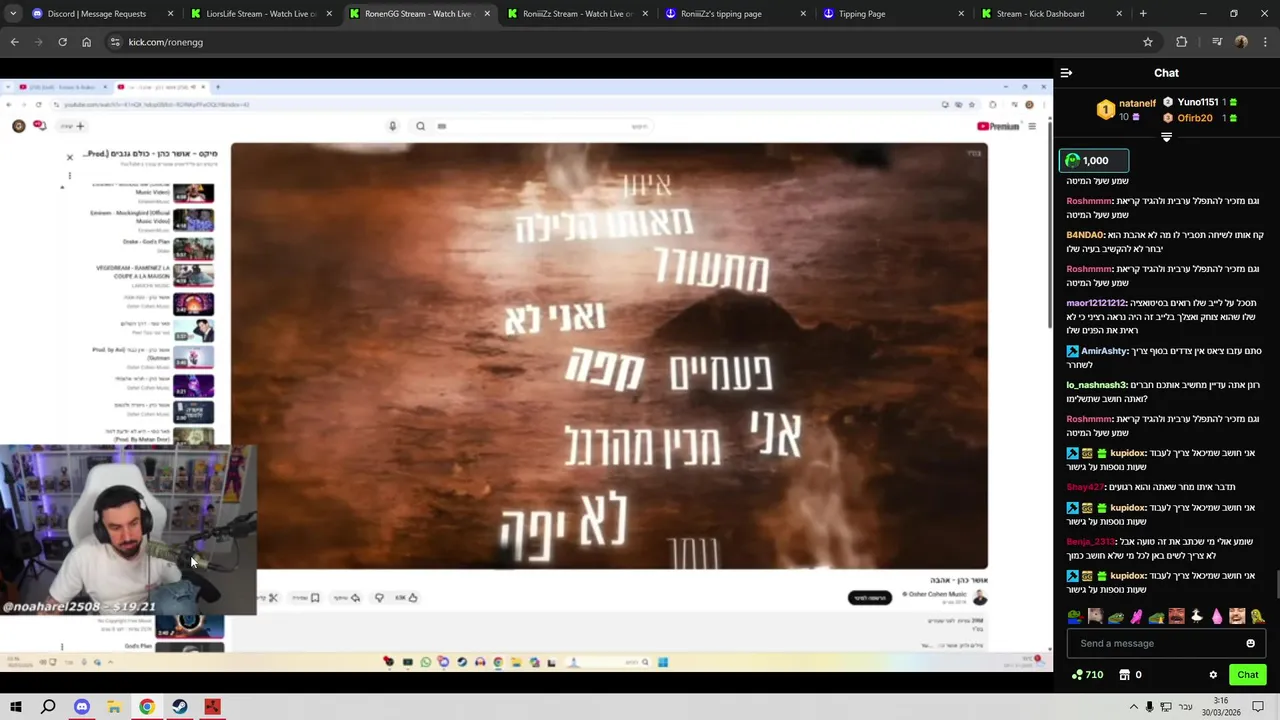Switch to RoniiiZz's tipping page tab
The image size is (1280, 720).
pyautogui.click(x=736, y=14)
